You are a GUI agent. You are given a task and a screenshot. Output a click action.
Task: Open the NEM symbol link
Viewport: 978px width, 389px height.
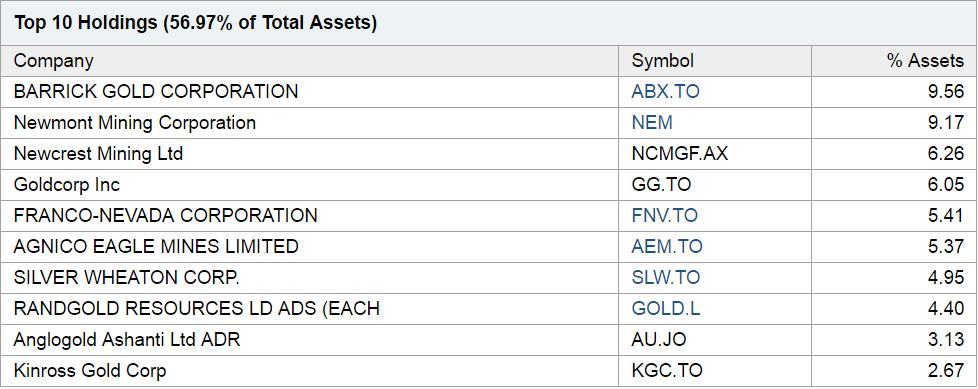pyautogui.click(x=652, y=123)
